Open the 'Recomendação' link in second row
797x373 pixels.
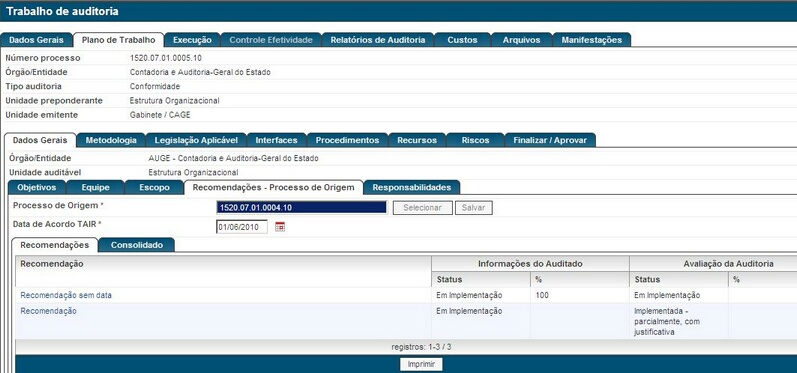48,311
